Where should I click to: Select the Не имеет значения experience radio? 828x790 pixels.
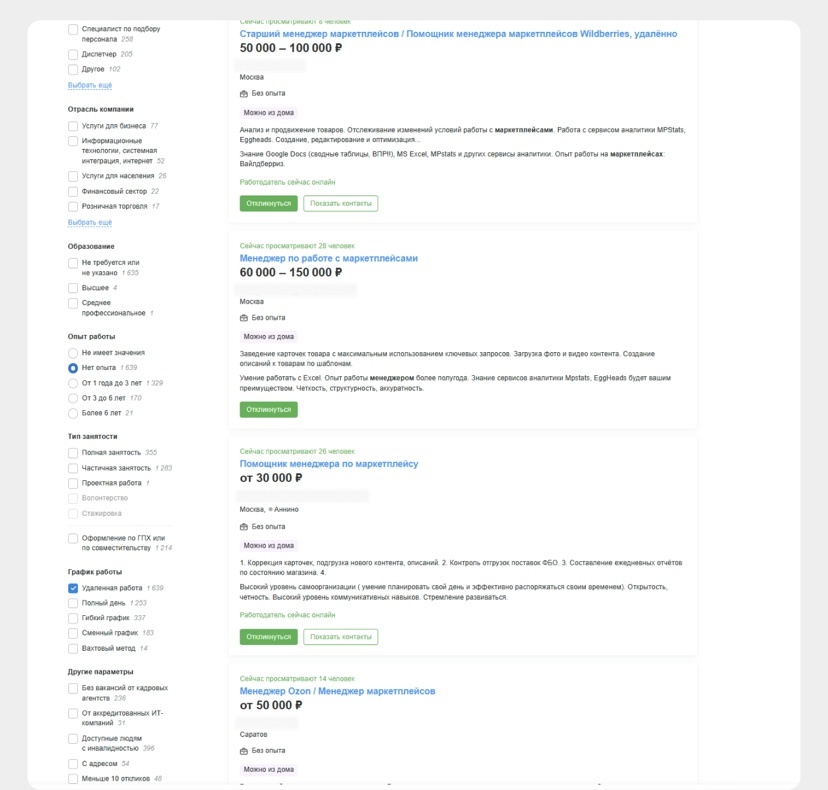pyautogui.click(x=73, y=353)
